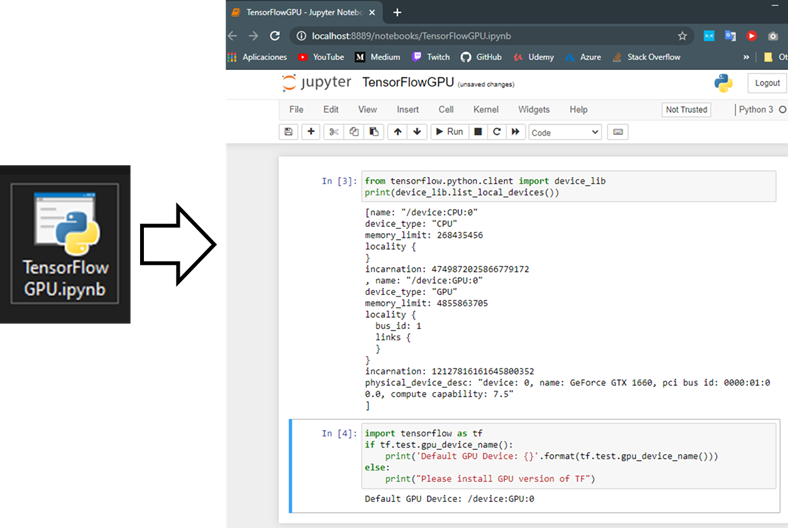Open the Medium bookmark
Screen dimensions: 788x528
click(x=377, y=57)
